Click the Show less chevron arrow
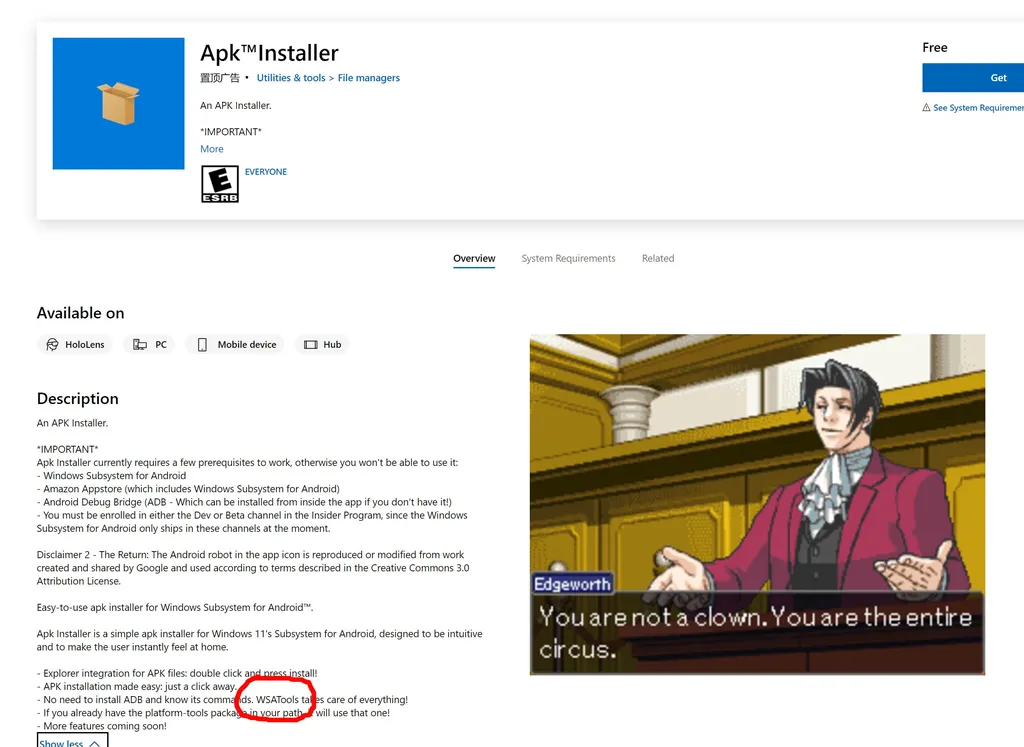Viewport: 1024px width, 747px height. coord(95,743)
